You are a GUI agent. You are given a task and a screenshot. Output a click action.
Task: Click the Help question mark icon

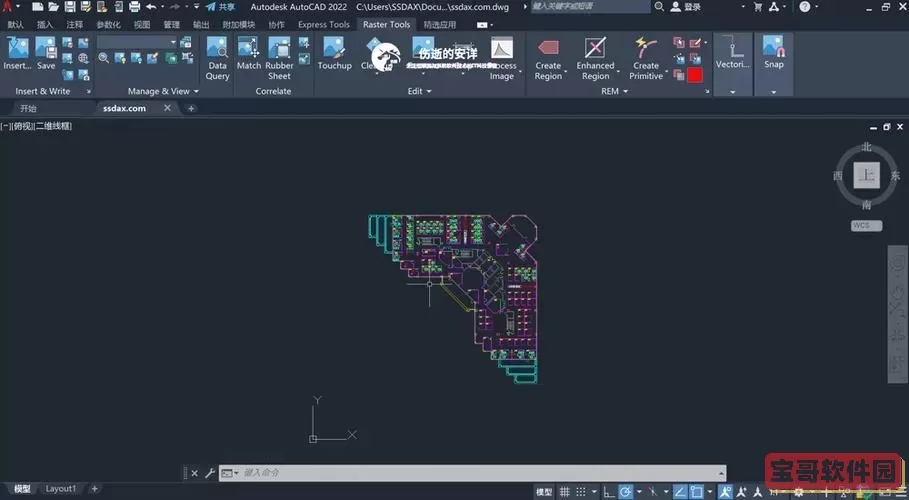tap(805, 7)
